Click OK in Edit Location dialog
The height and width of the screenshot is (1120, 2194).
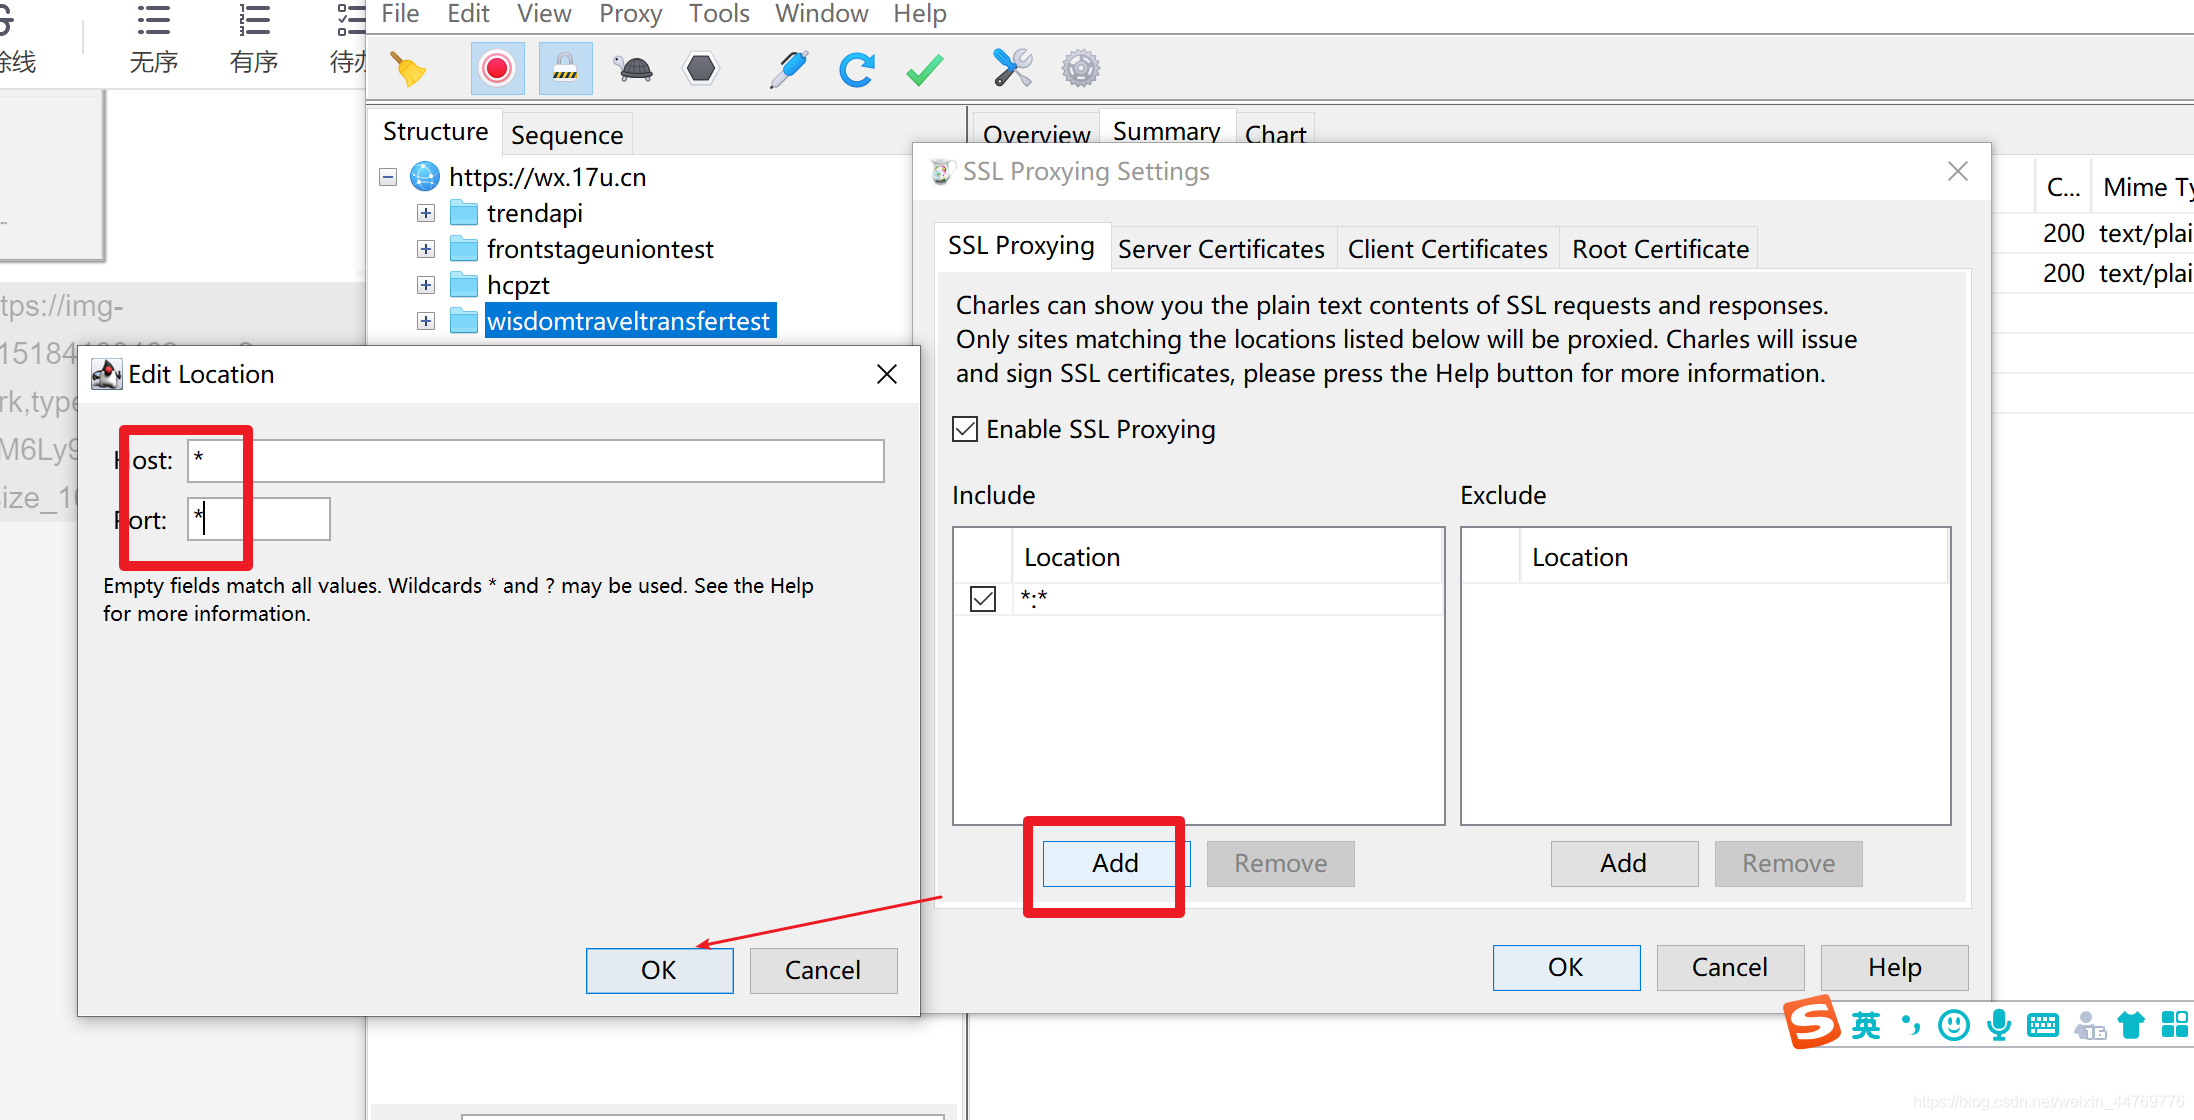[x=659, y=970]
